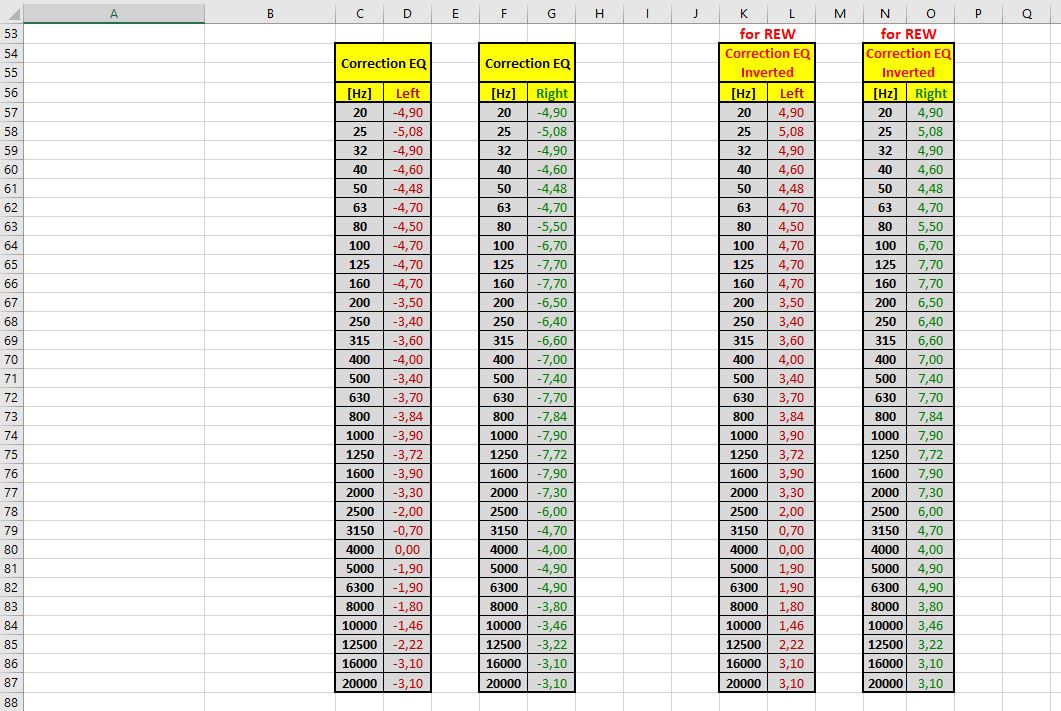Select the -2,22 value at 12500 Hz

(x=407, y=645)
